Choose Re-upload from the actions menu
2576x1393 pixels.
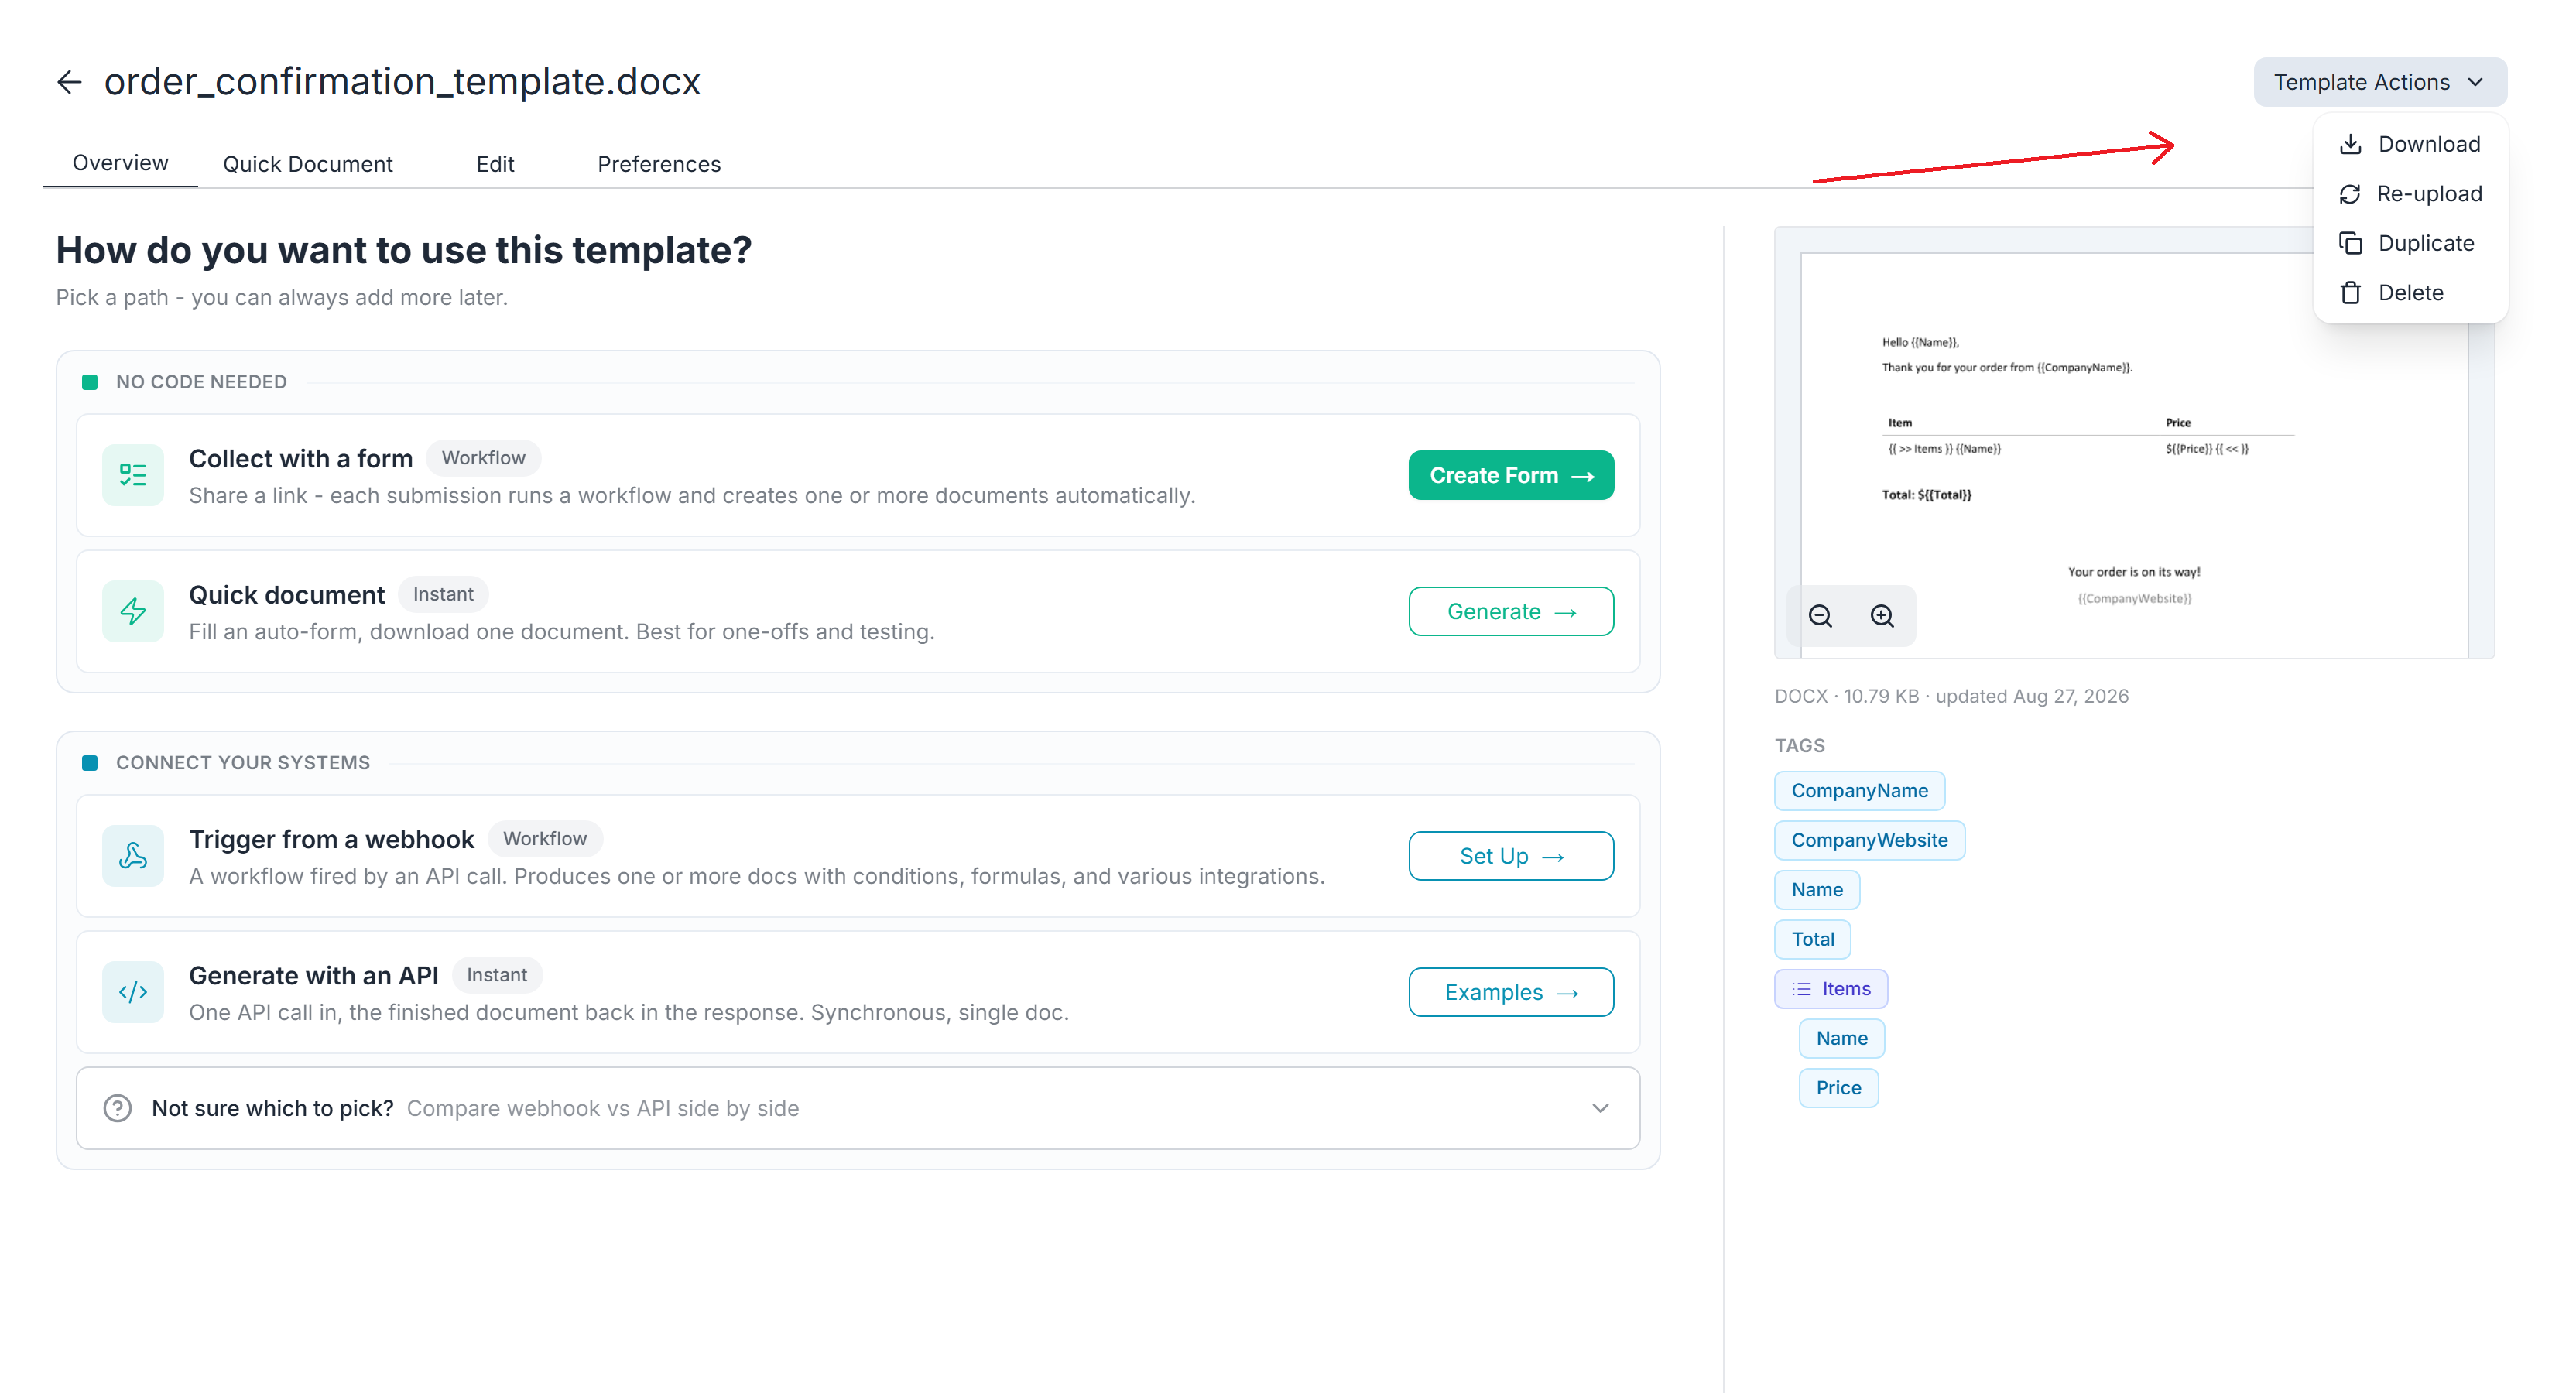[2410, 194]
